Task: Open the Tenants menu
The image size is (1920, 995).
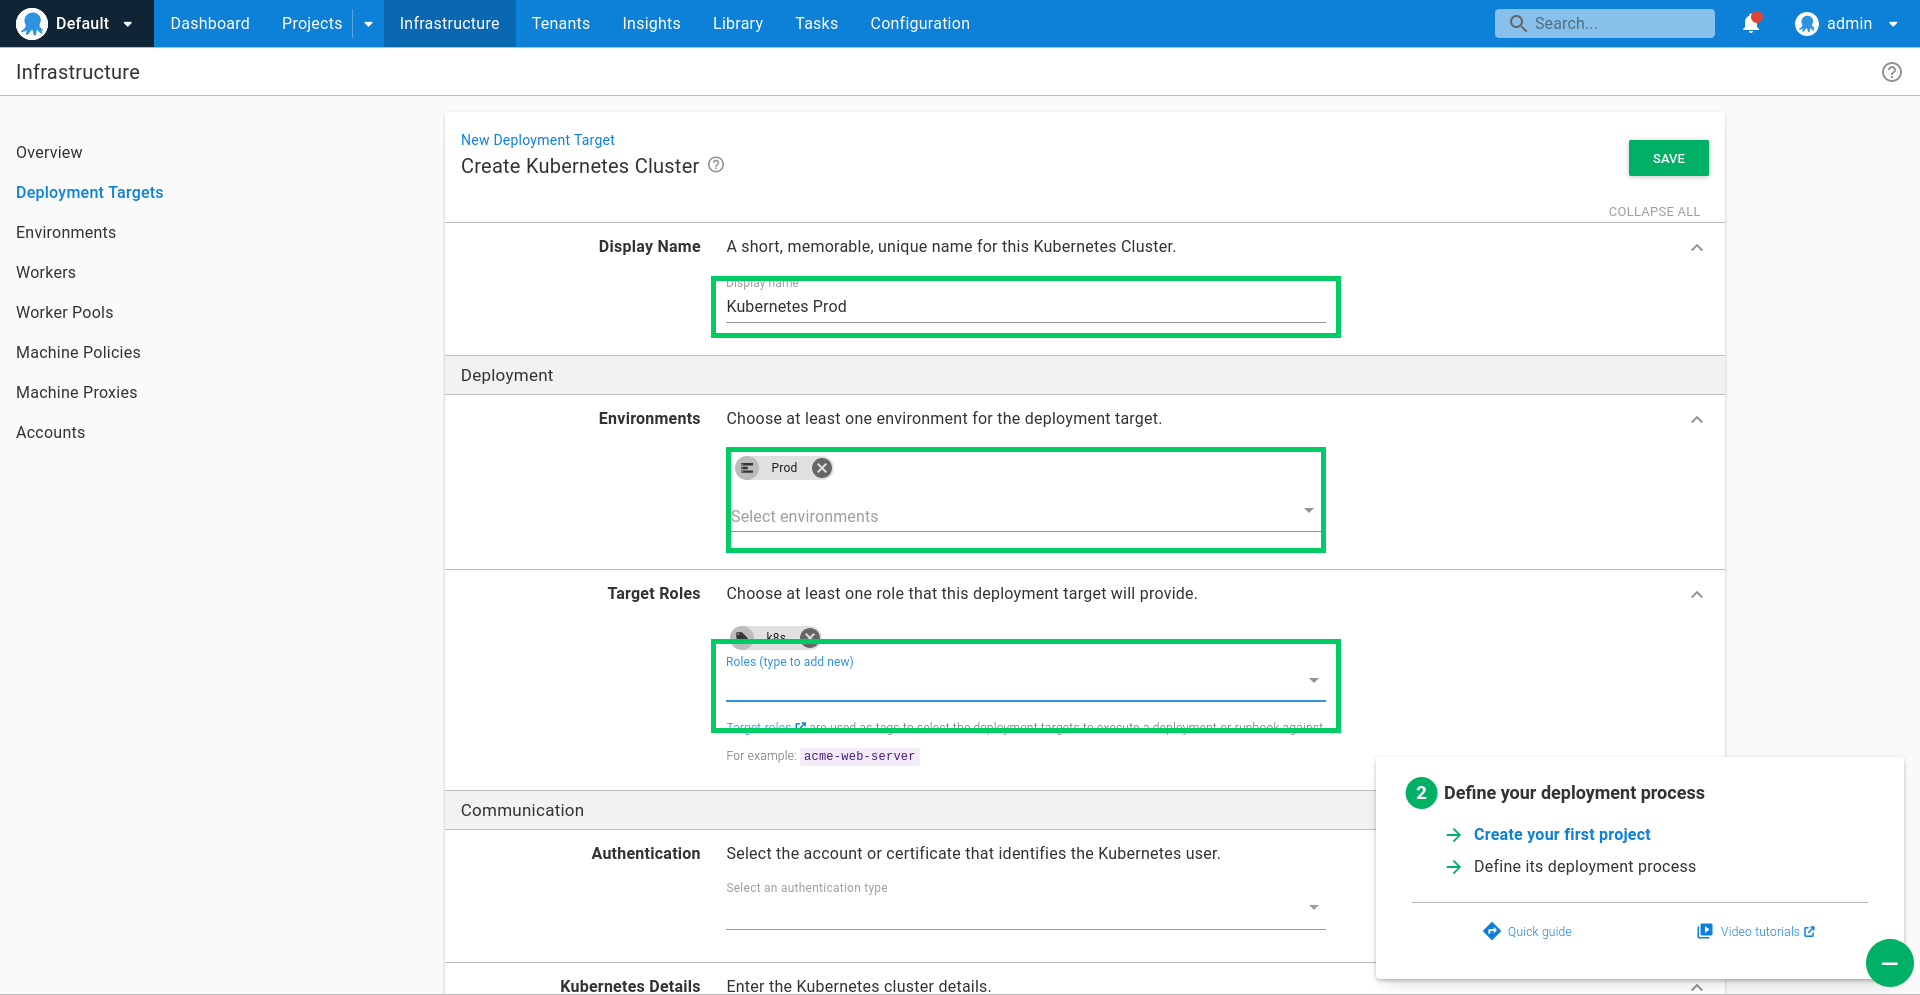Action: (561, 23)
